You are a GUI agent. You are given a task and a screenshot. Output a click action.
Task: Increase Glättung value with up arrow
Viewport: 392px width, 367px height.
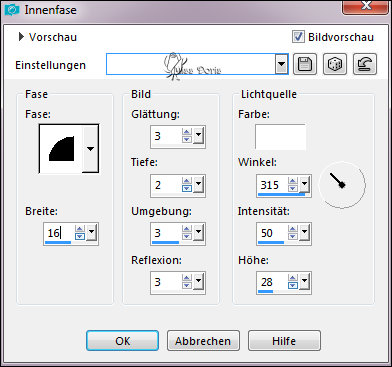(x=187, y=133)
